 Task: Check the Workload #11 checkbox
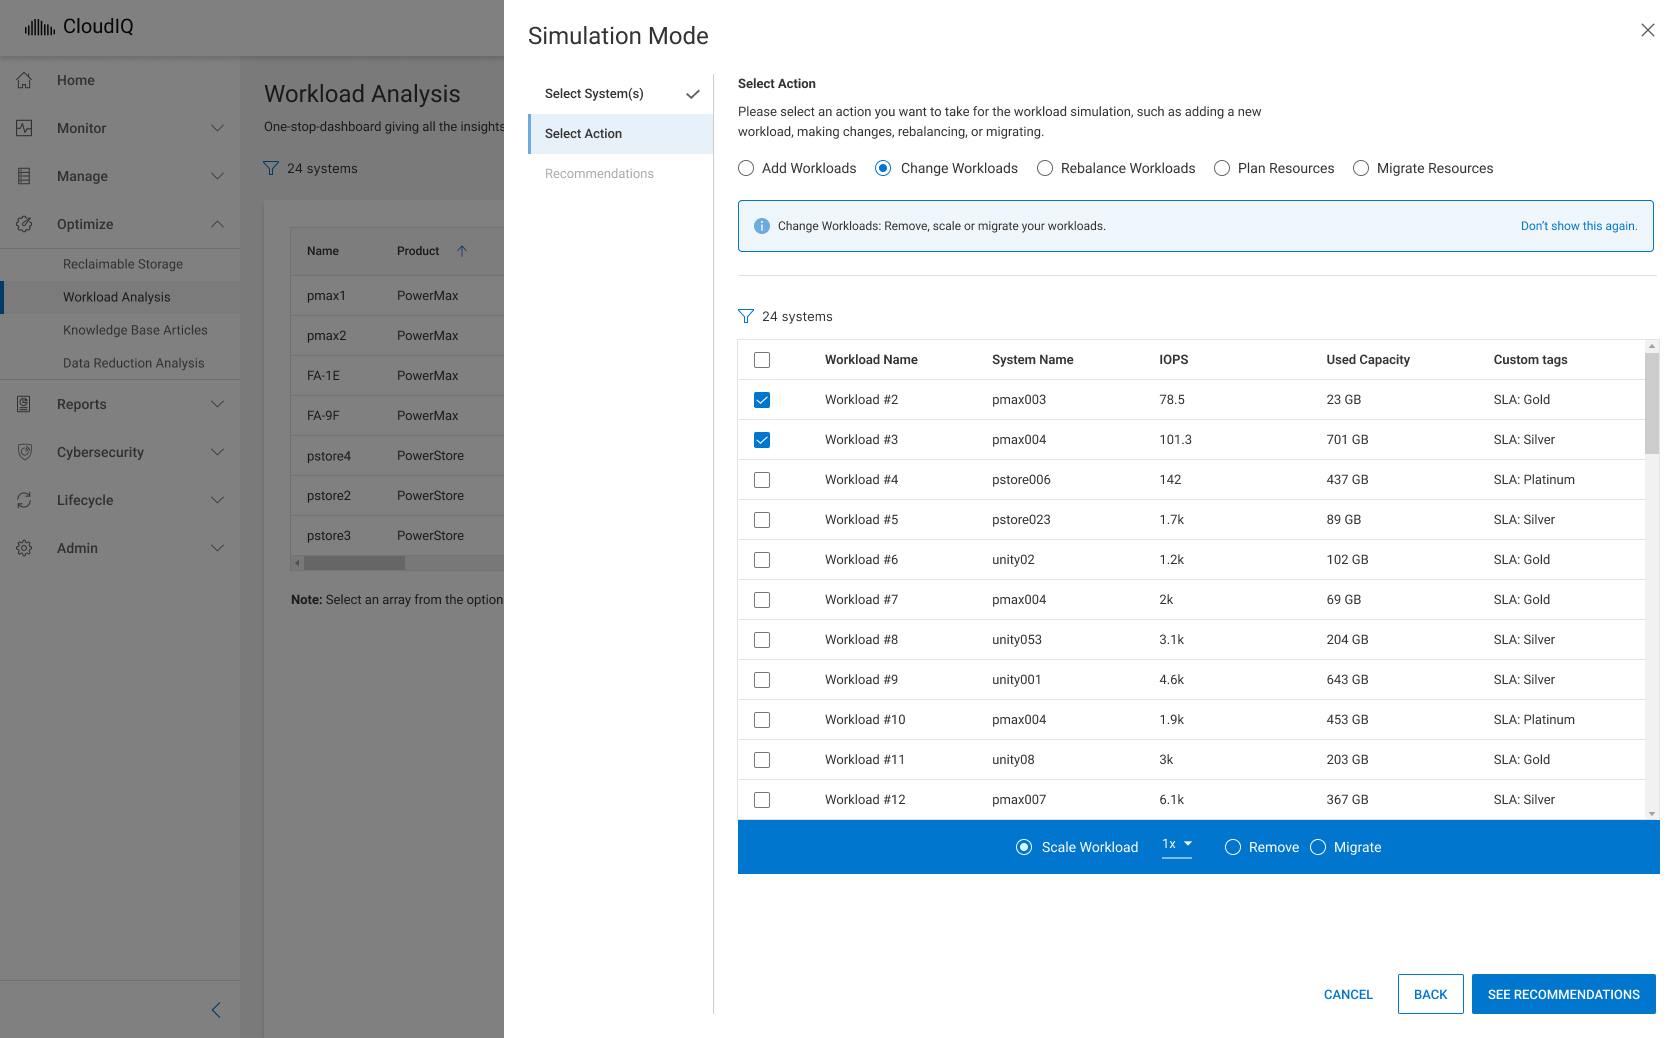[x=762, y=760]
